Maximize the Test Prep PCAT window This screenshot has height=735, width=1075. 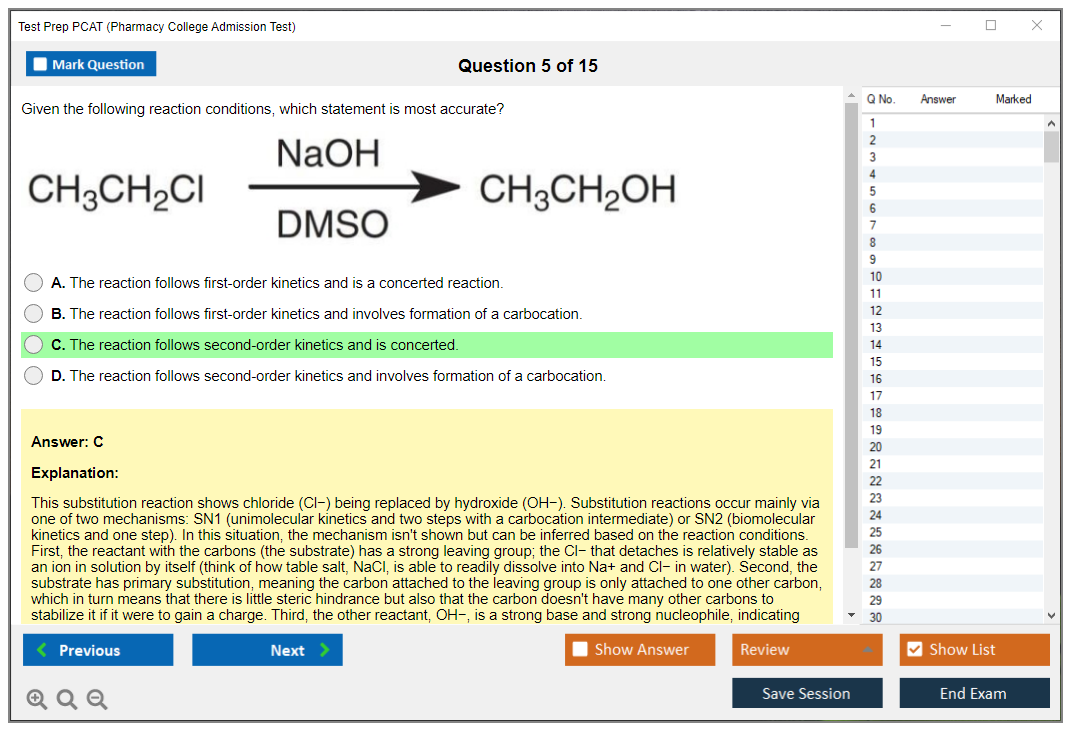click(x=991, y=26)
